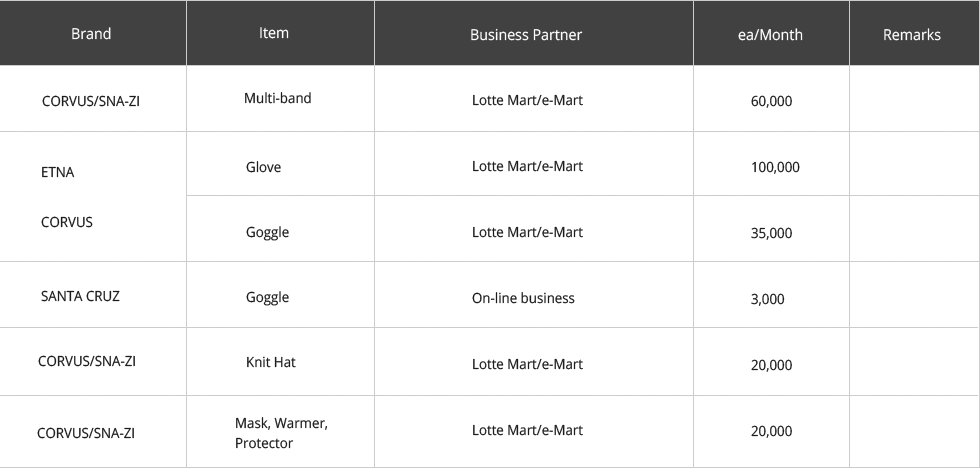Select the 35,000 quantity cell
The image size is (980, 469).
[x=771, y=233]
